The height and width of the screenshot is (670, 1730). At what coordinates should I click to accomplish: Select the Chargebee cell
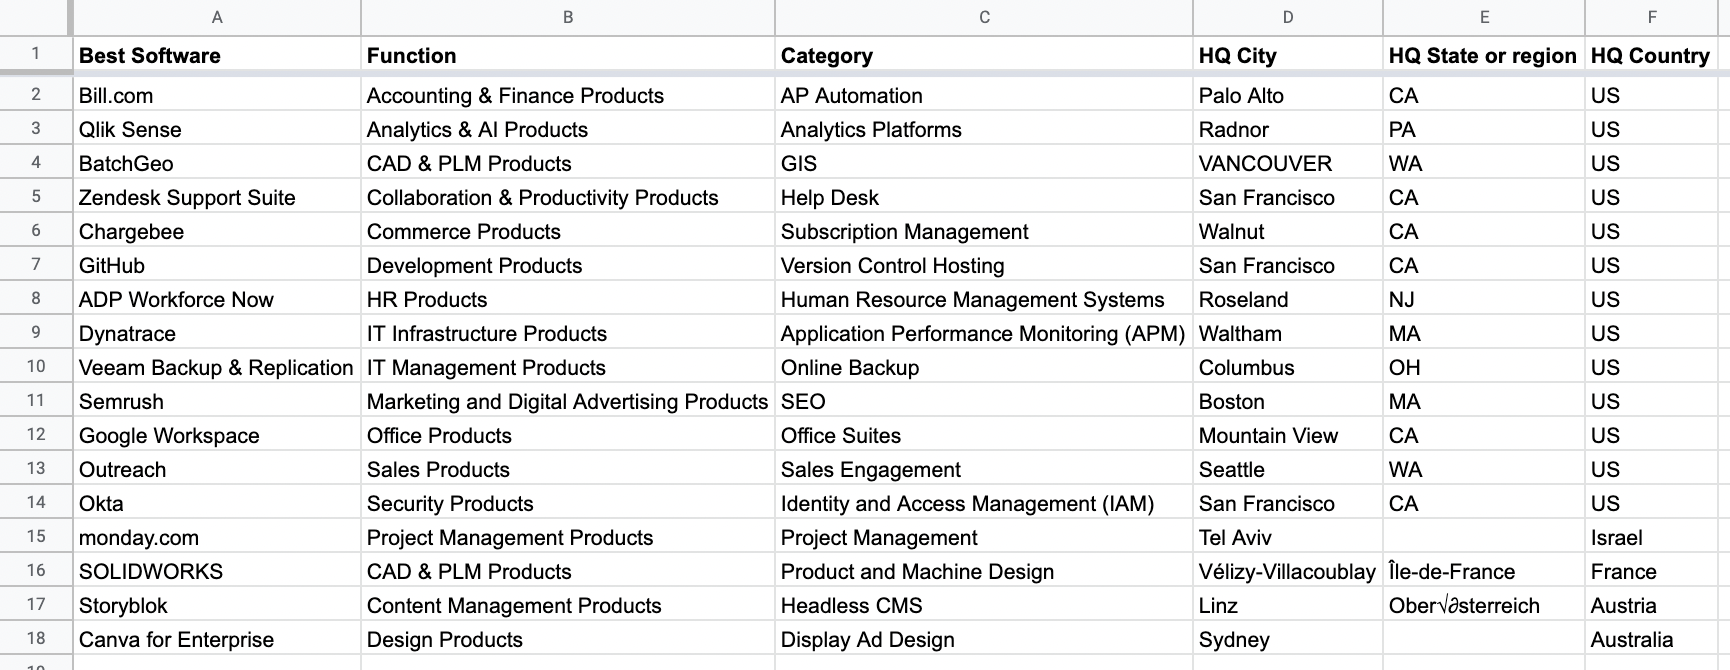217,231
